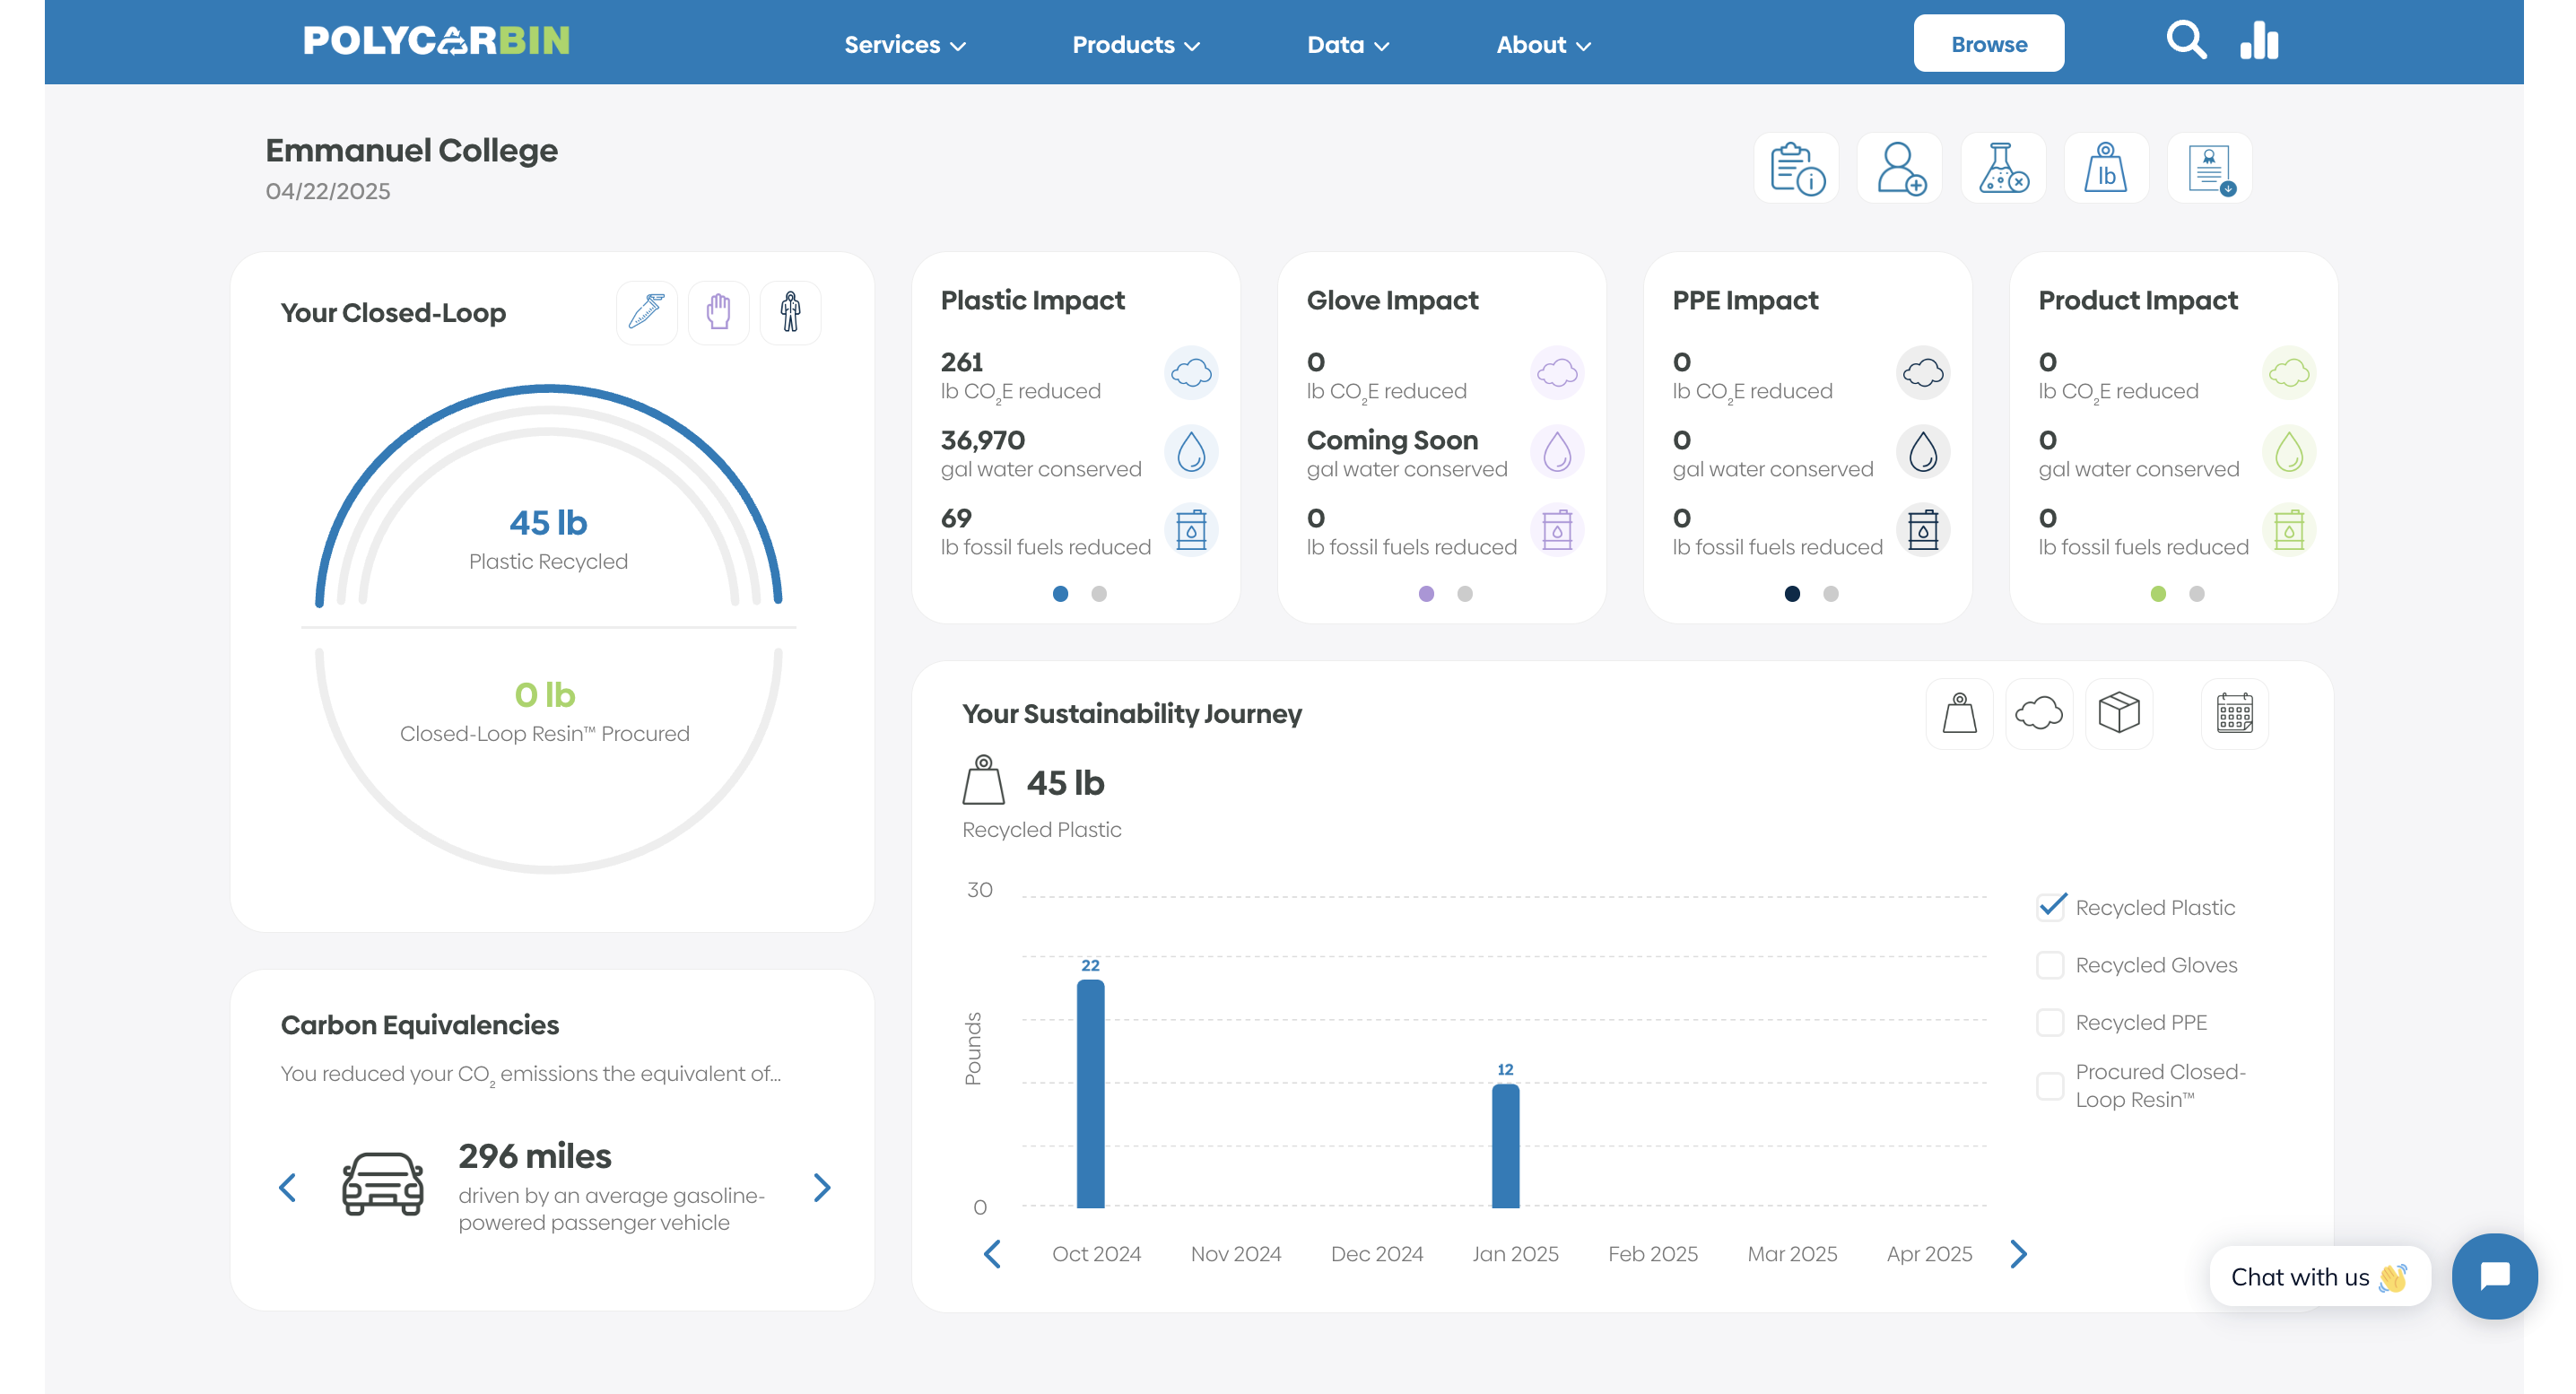Expand the Data dropdown menu

[x=1347, y=45]
